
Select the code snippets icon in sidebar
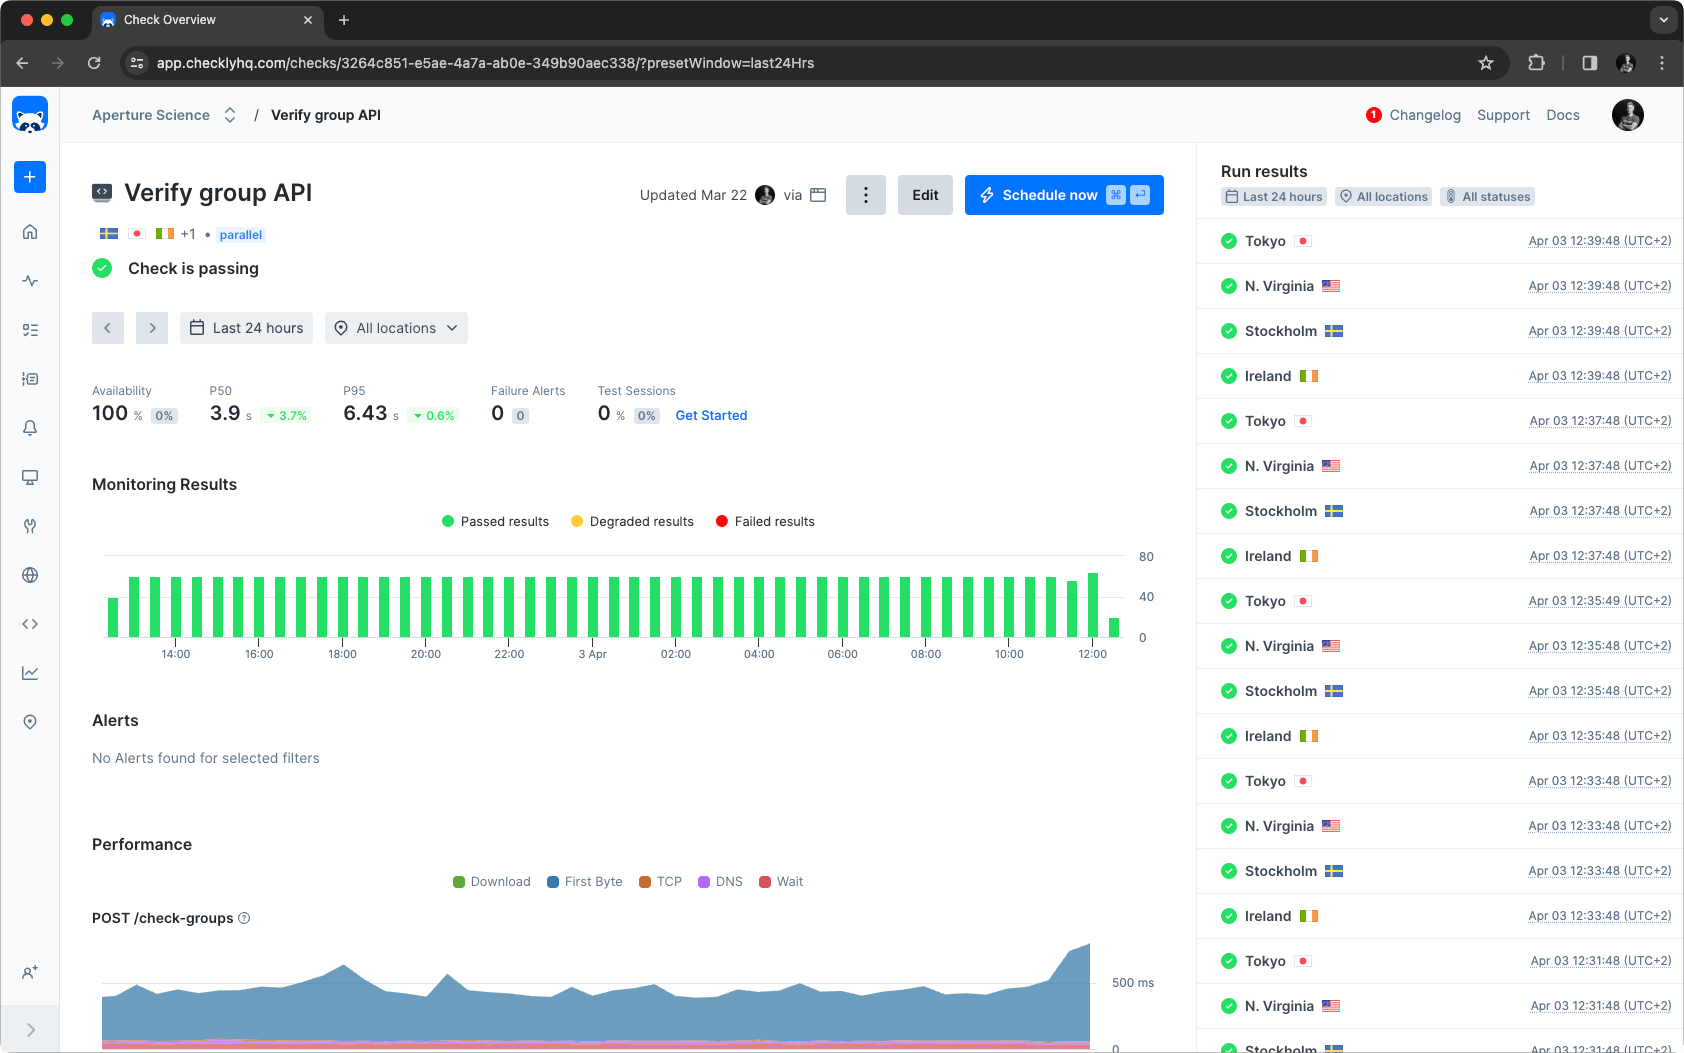30,623
